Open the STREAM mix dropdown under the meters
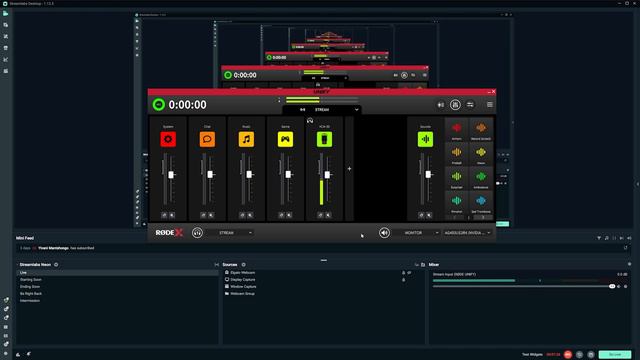 [x=322, y=110]
